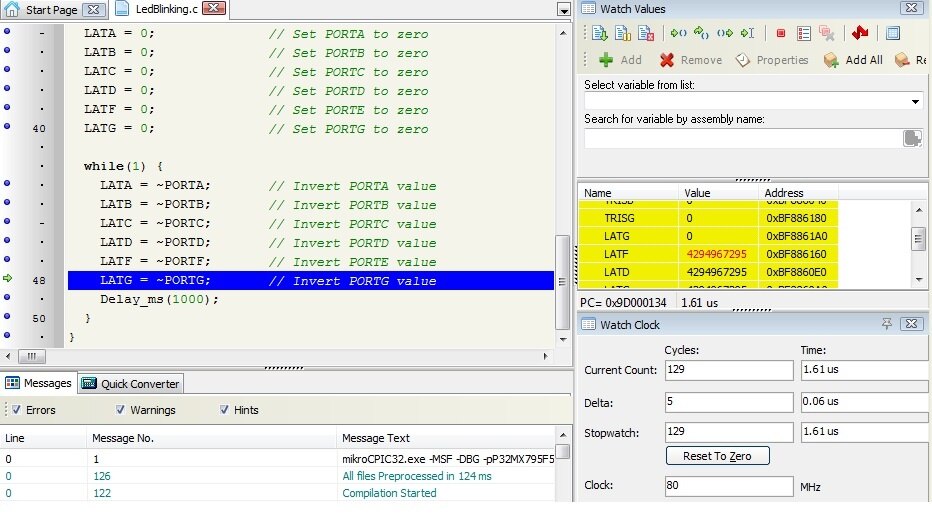Click the Add All variables button

pyautogui.click(x=853, y=60)
